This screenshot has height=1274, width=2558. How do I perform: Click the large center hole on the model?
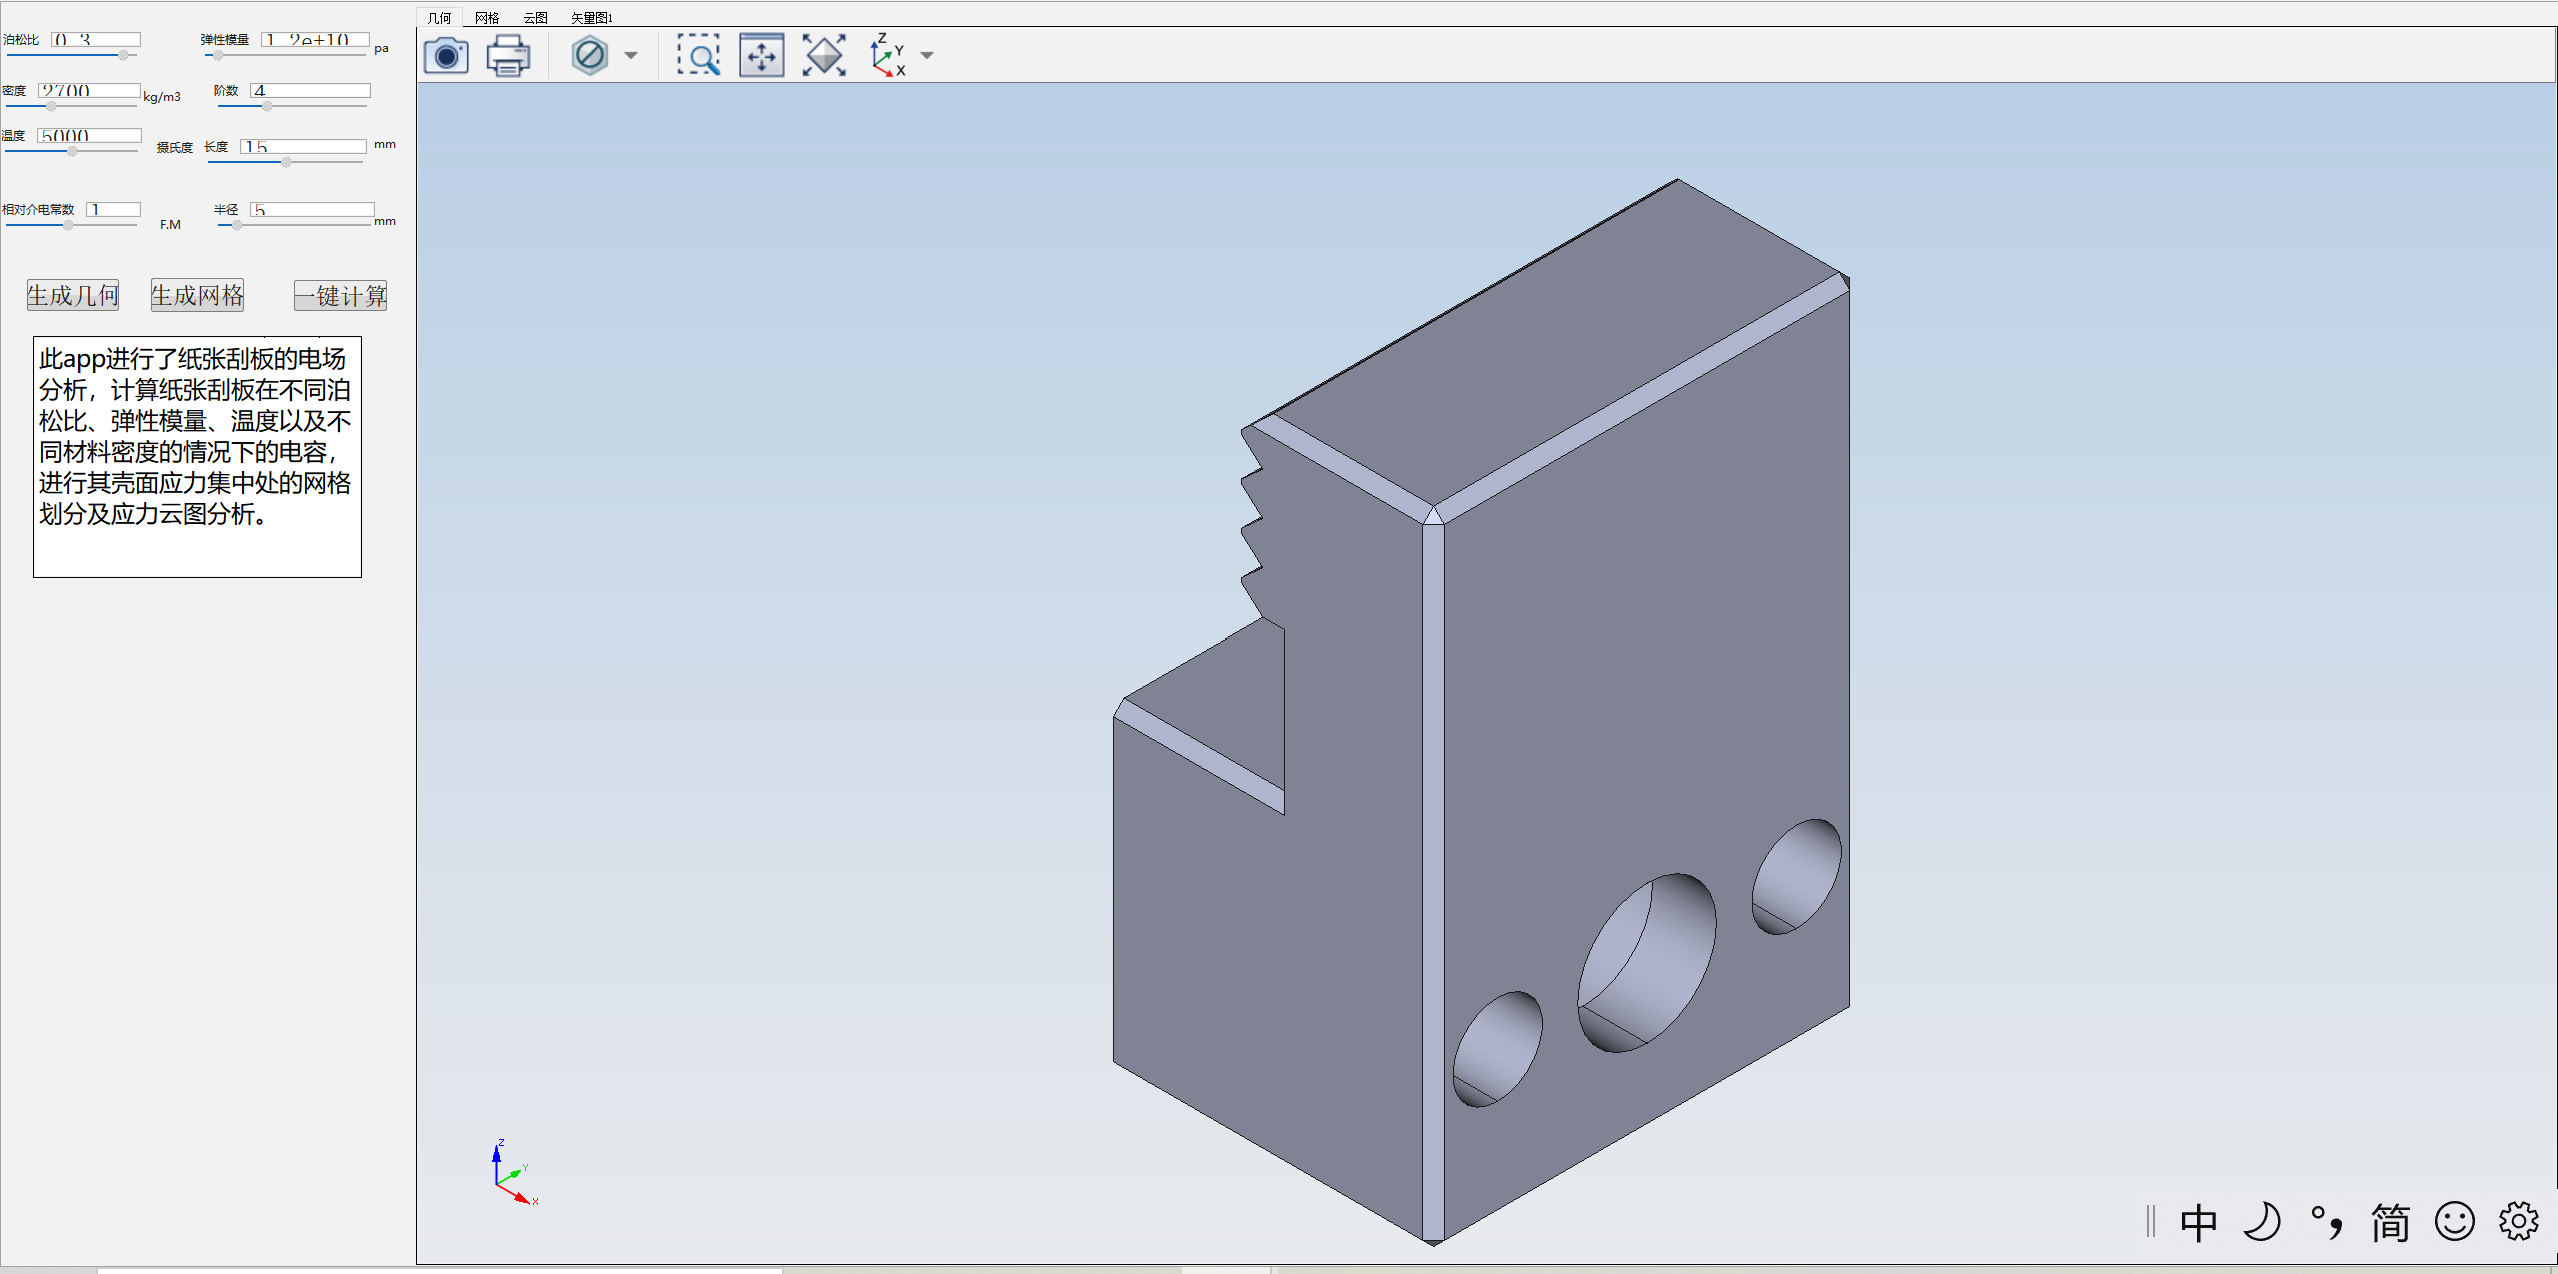tap(1646, 962)
